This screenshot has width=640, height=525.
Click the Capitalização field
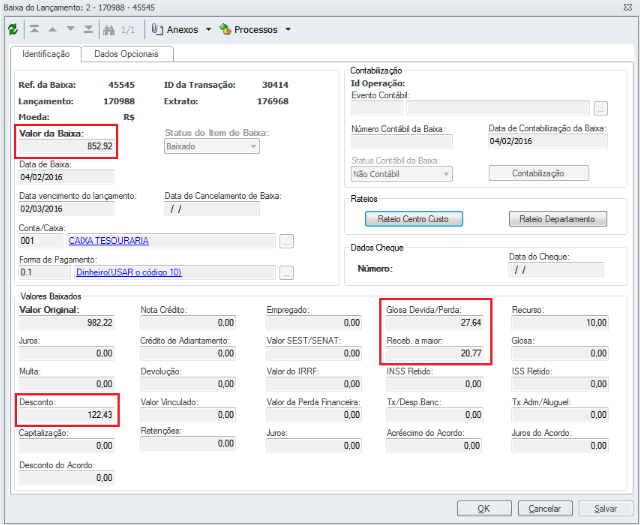coord(67,446)
